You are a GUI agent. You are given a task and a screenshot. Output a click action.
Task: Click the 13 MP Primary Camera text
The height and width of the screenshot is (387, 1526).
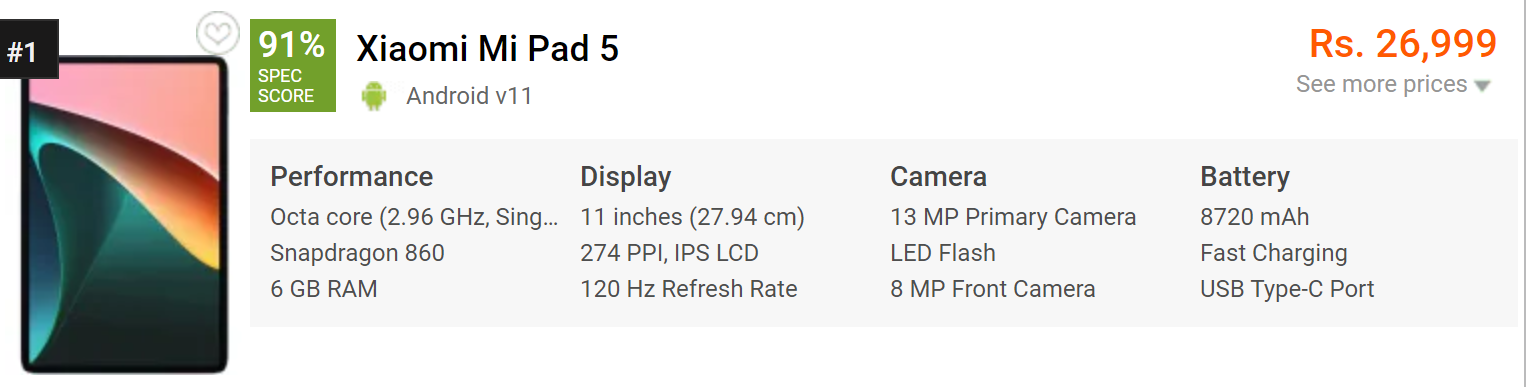tap(1013, 217)
